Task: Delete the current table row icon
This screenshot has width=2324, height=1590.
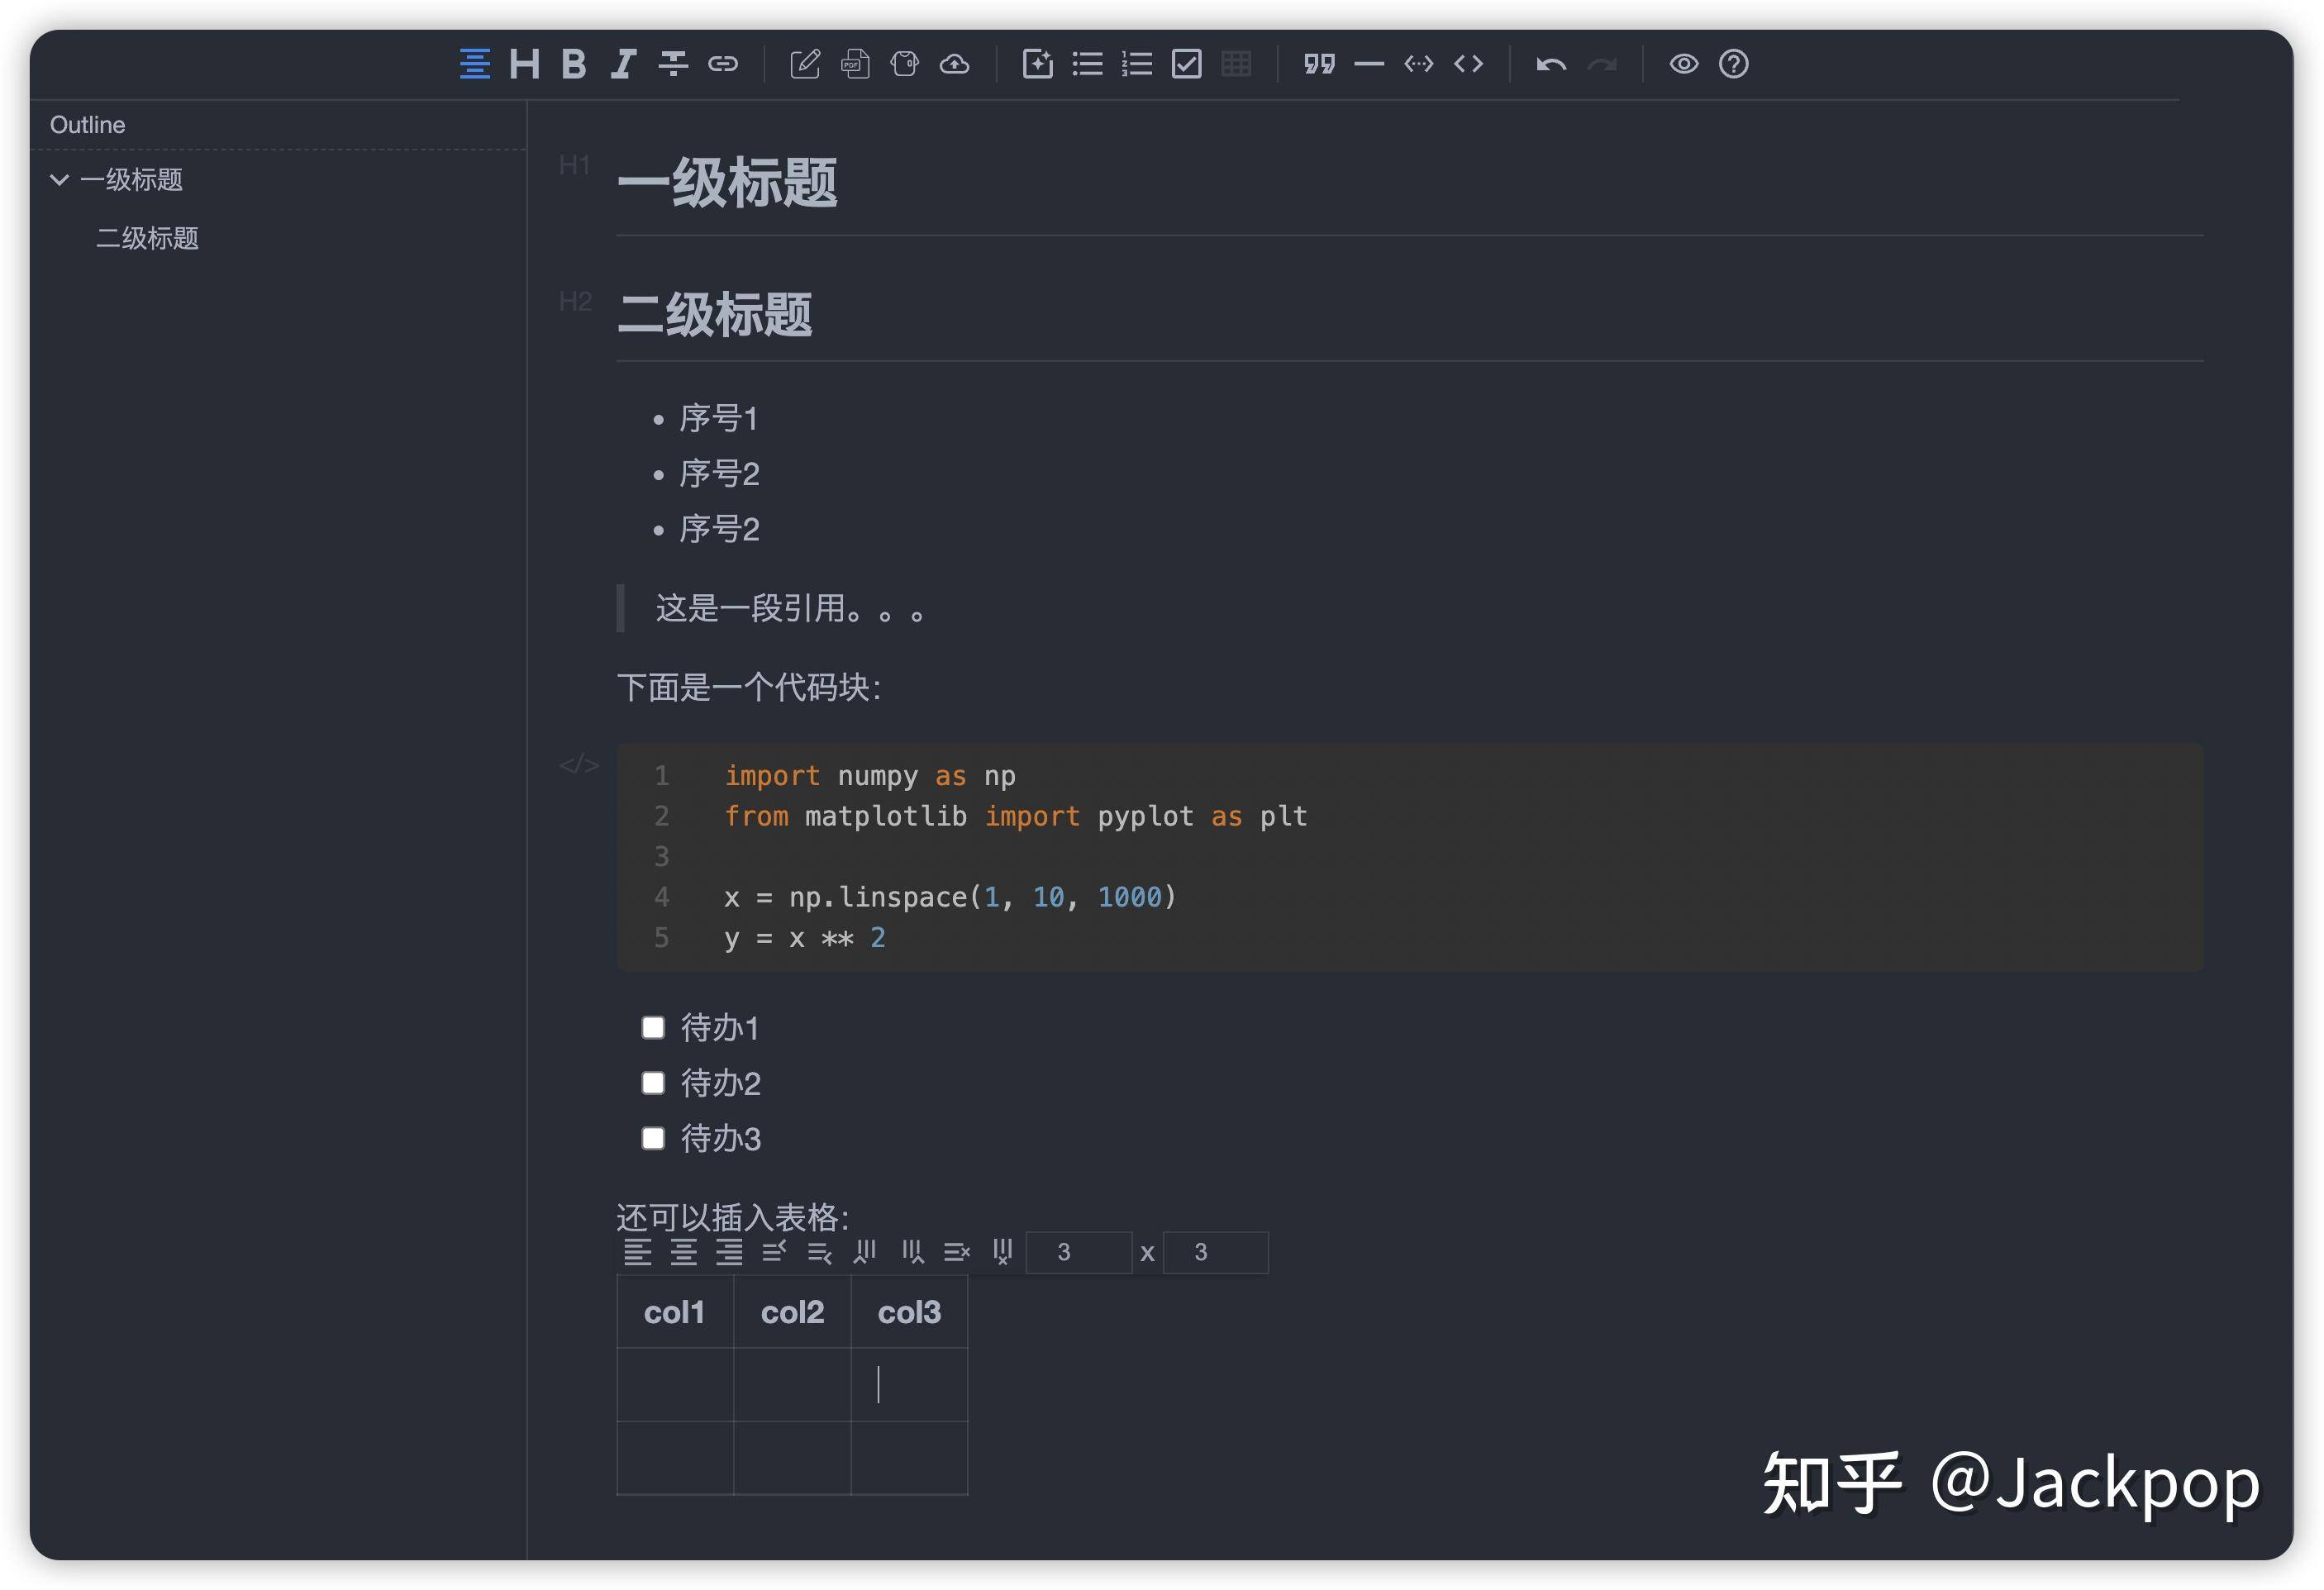Action: tap(957, 1252)
